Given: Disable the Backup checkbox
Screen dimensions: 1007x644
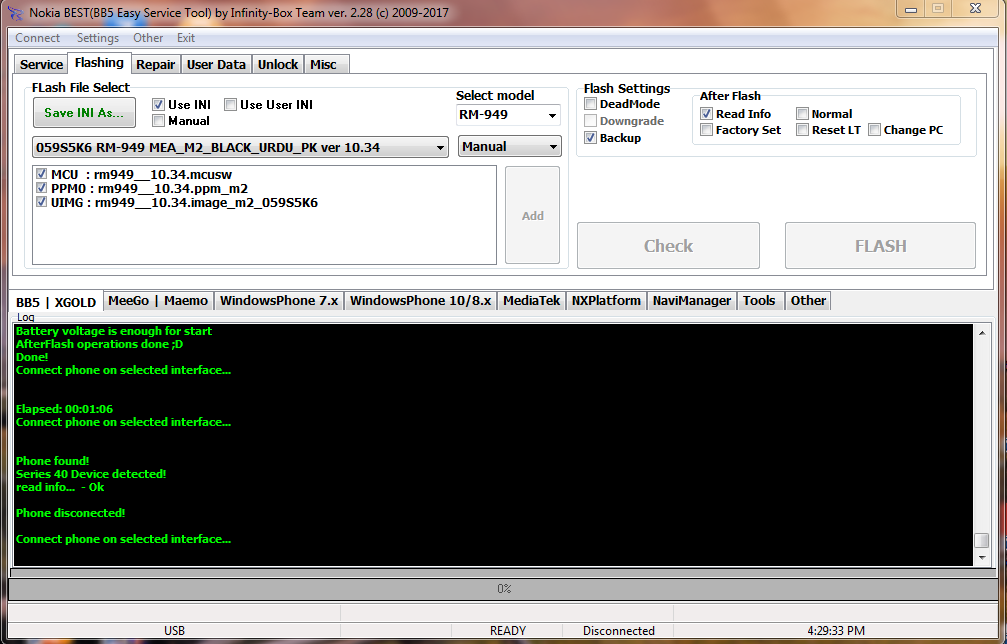Looking at the screenshot, I should click(x=590, y=137).
